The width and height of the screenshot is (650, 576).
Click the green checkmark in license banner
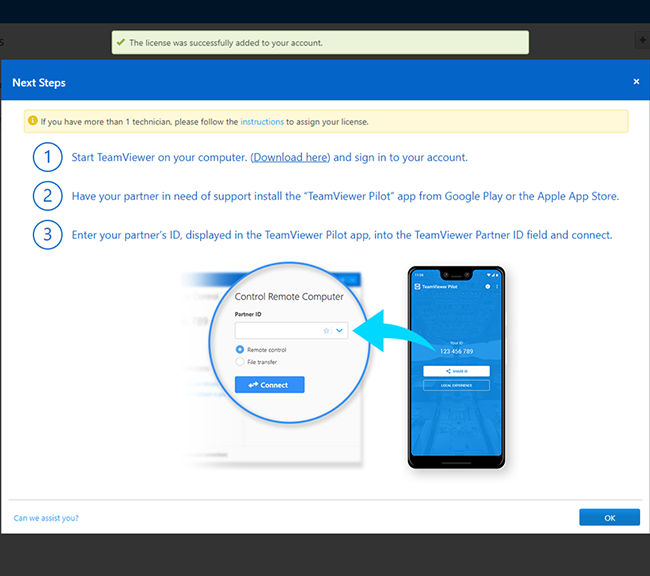pyautogui.click(x=121, y=42)
